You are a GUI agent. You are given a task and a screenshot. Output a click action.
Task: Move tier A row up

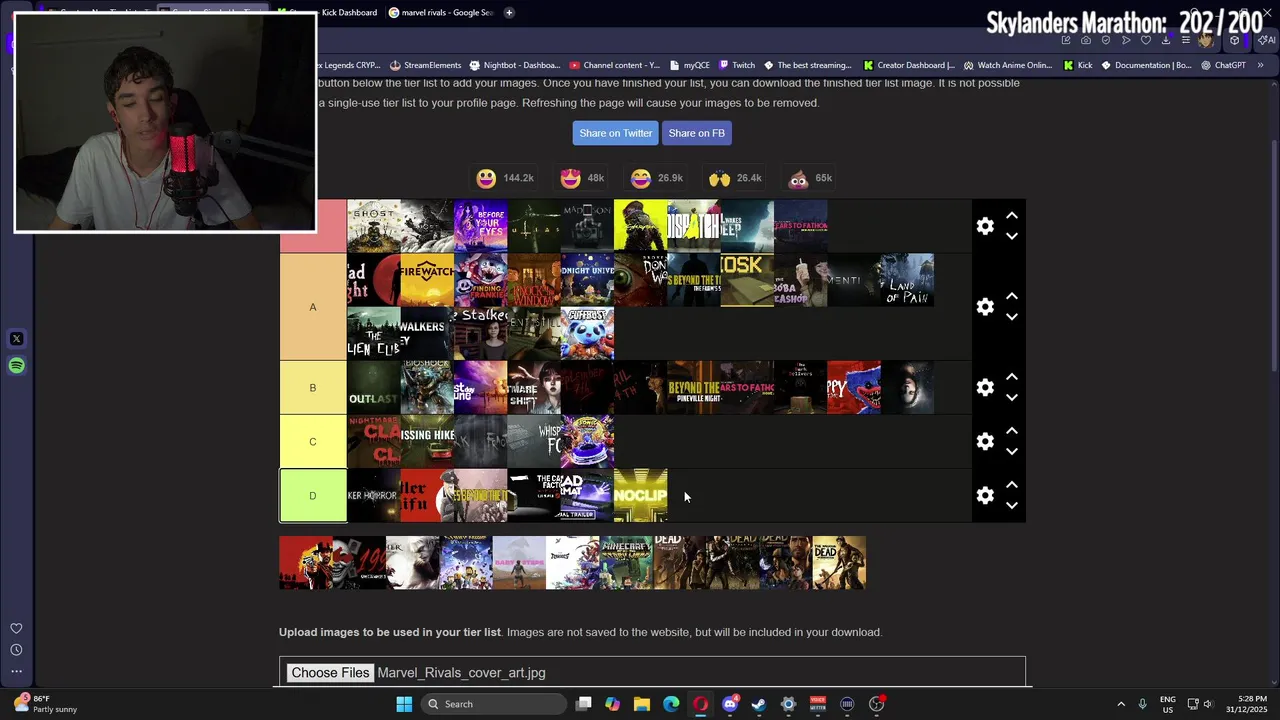pos(1012,296)
